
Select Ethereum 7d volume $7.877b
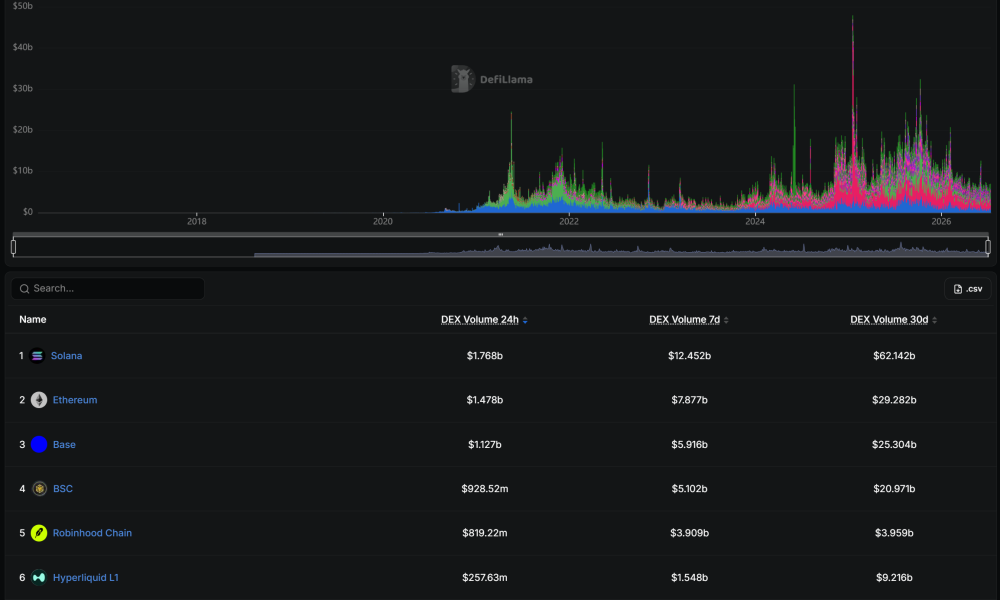coord(689,400)
